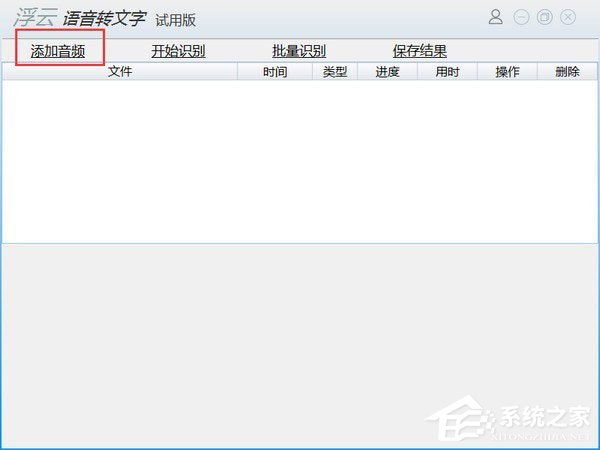Minimize the 语音转文字 window
The height and width of the screenshot is (450, 600).
[x=521, y=17]
